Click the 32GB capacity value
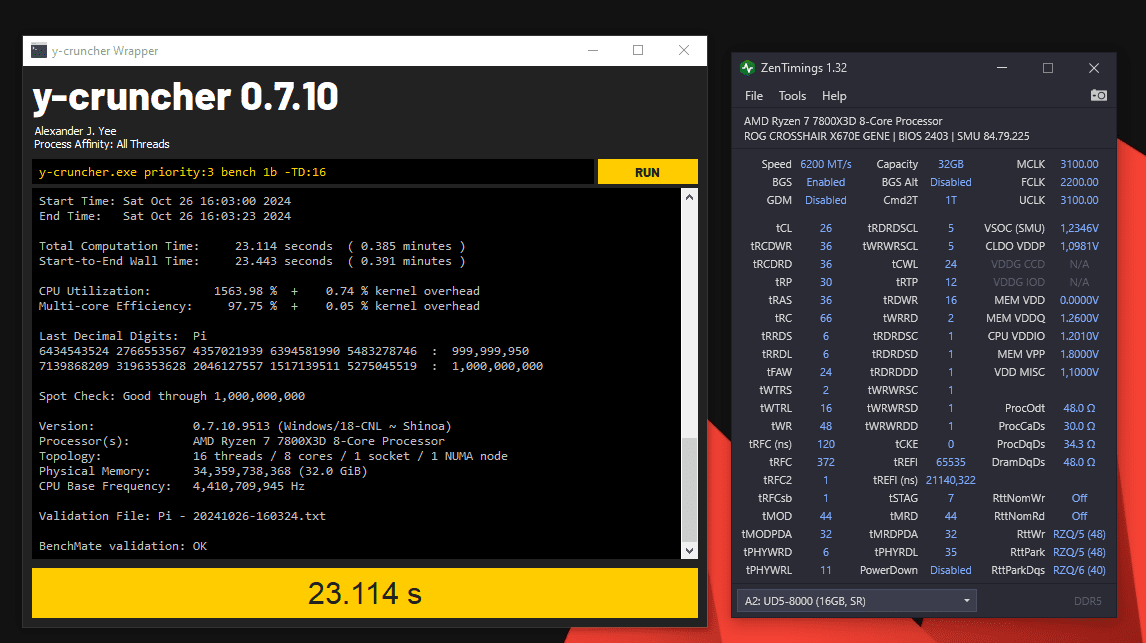The width and height of the screenshot is (1146, 643). tap(951, 164)
